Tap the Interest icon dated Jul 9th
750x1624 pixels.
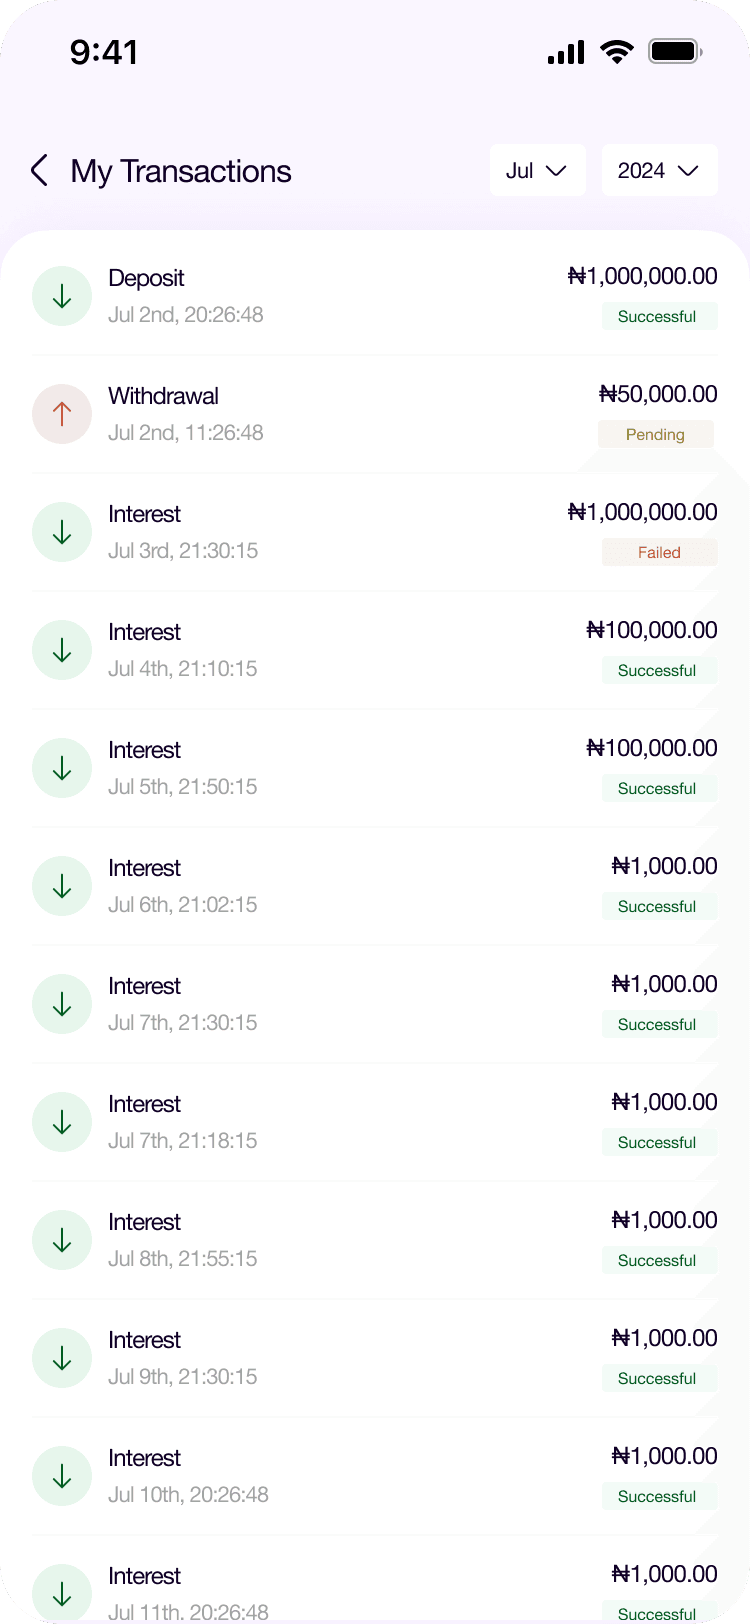[x=62, y=1358]
